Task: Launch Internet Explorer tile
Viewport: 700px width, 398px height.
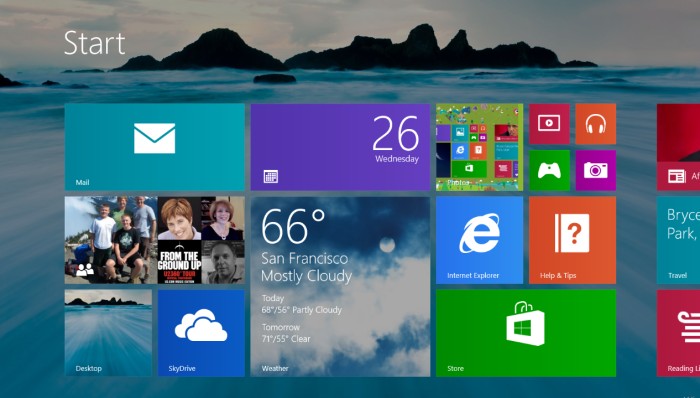Action: [479, 240]
